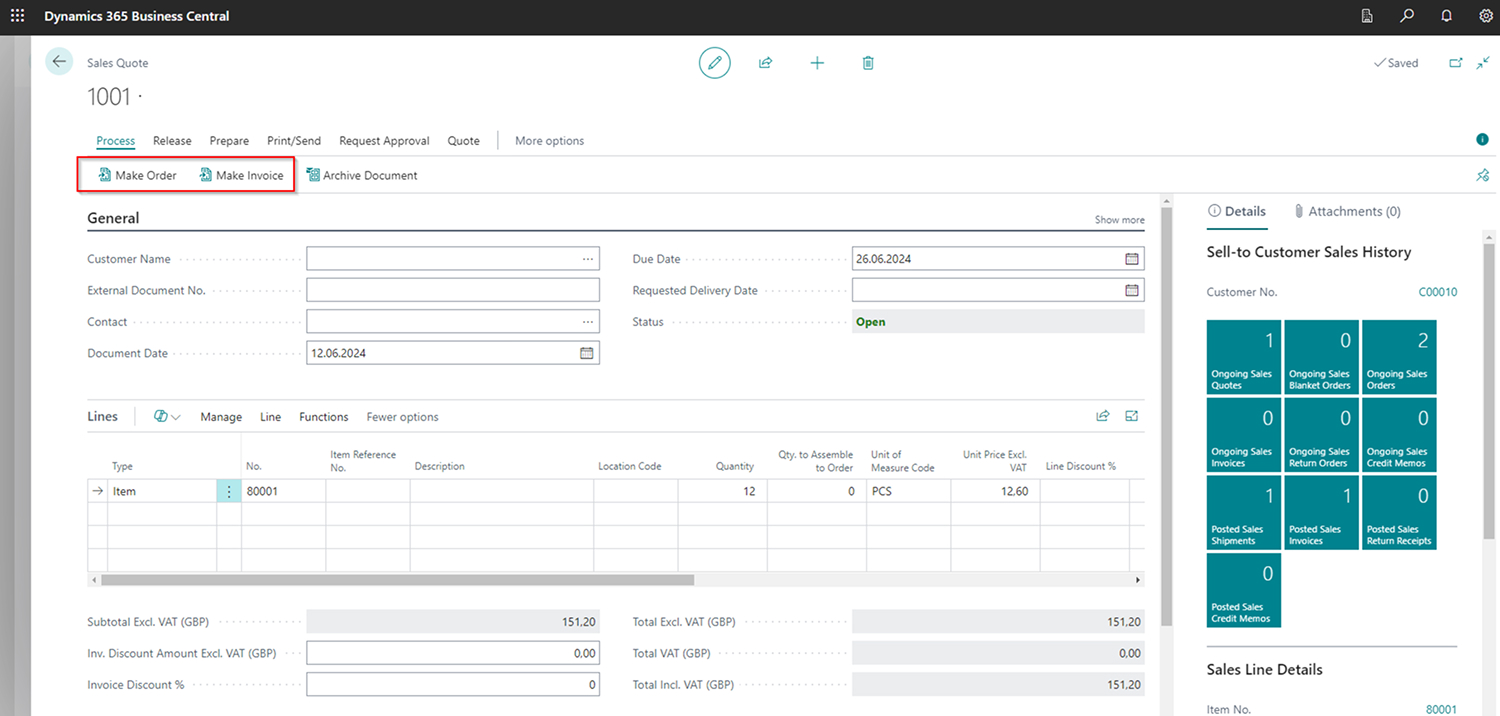Screen dimensions: 1500x716
Task: Click the Quantity cell 12
Action: [x=722, y=491]
